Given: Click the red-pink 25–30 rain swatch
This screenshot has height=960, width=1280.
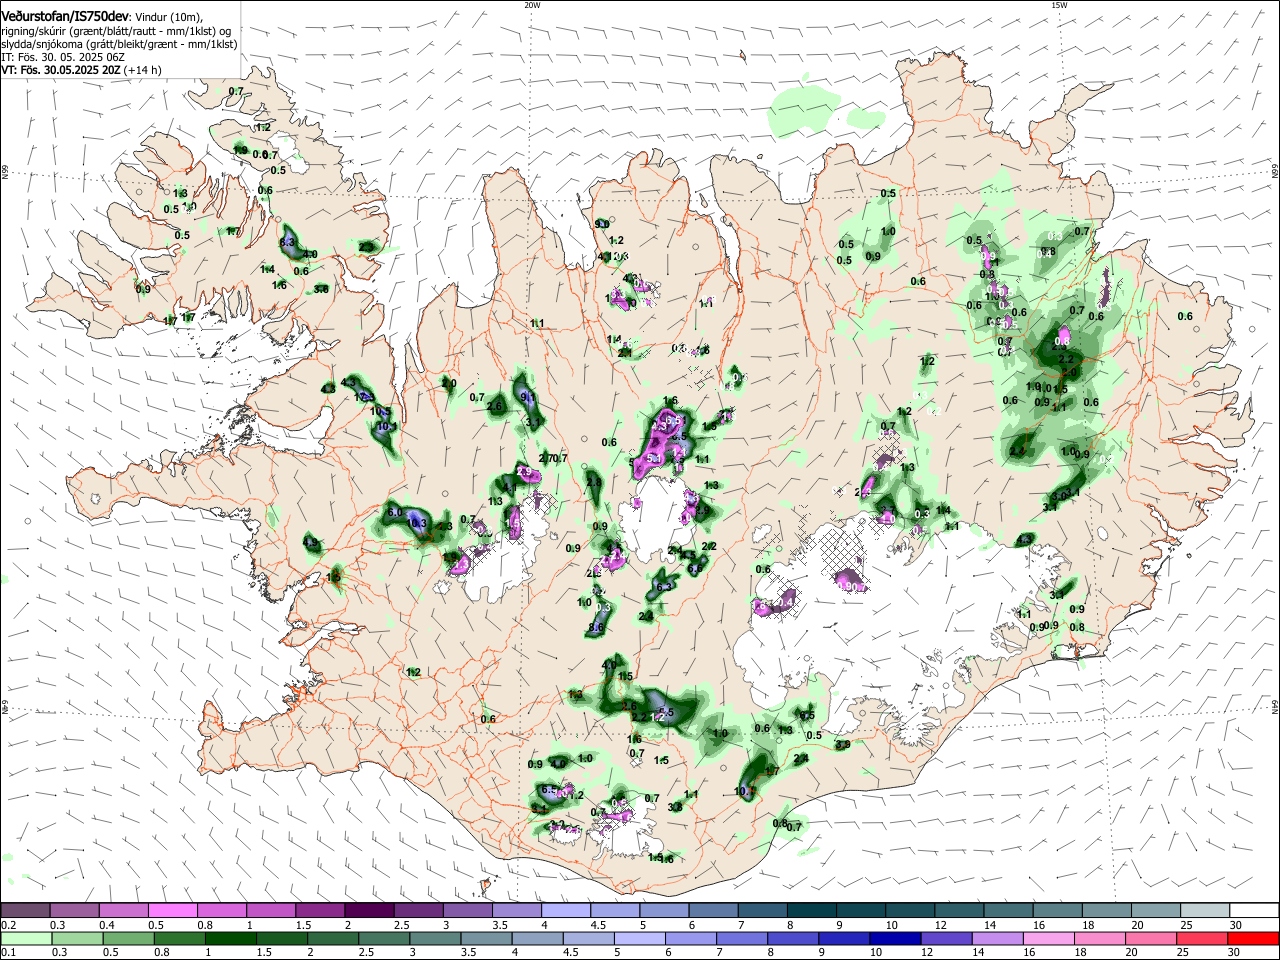Looking at the screenshot, I should pos(1203,938).
